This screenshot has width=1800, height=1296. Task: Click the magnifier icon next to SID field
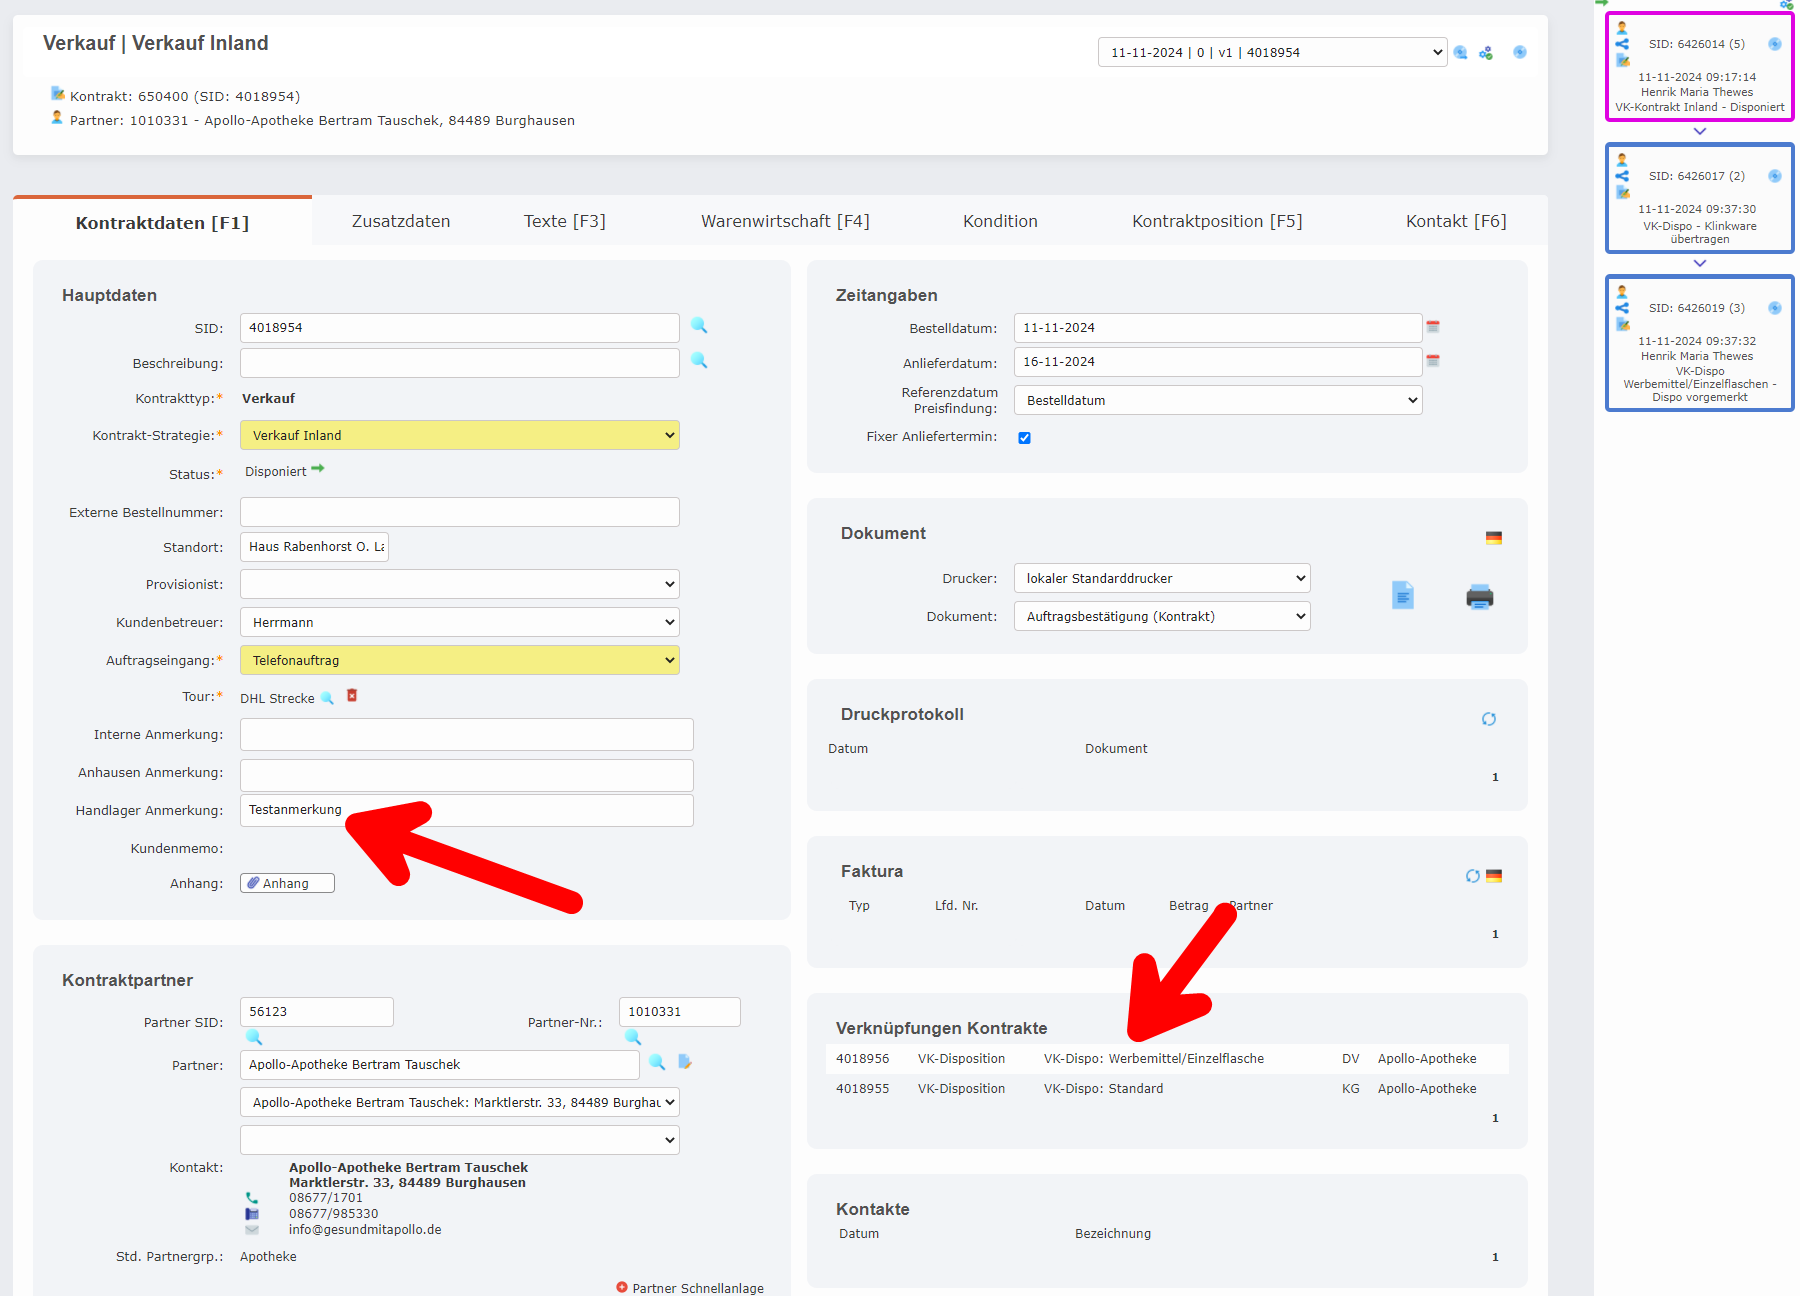point(699,326)
